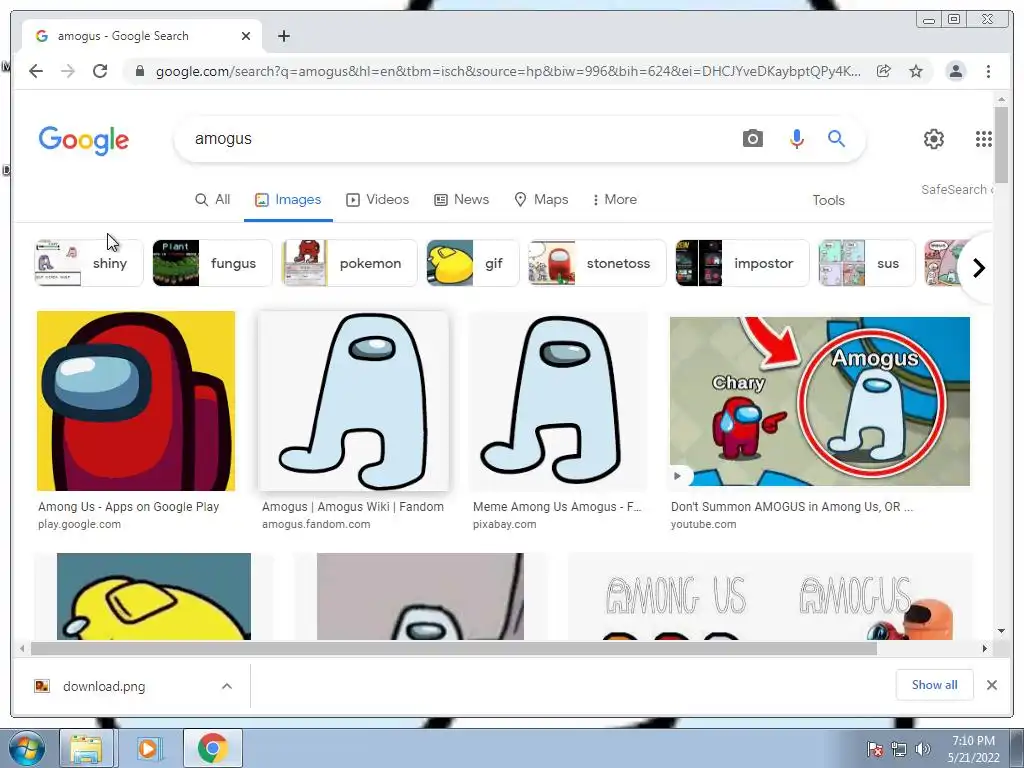Open a new tab with plus button

(x=283, y=36)
